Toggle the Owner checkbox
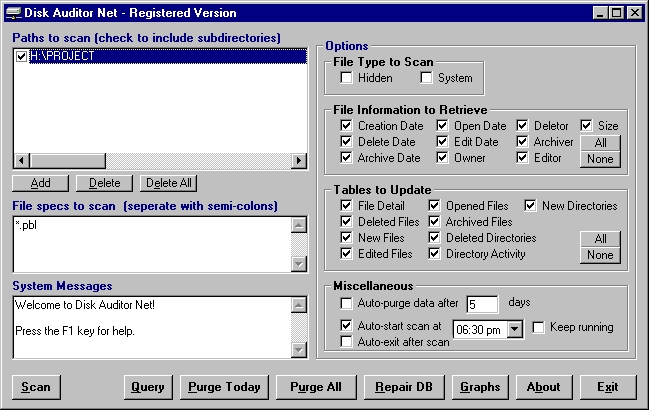 (x=442, y=158)
